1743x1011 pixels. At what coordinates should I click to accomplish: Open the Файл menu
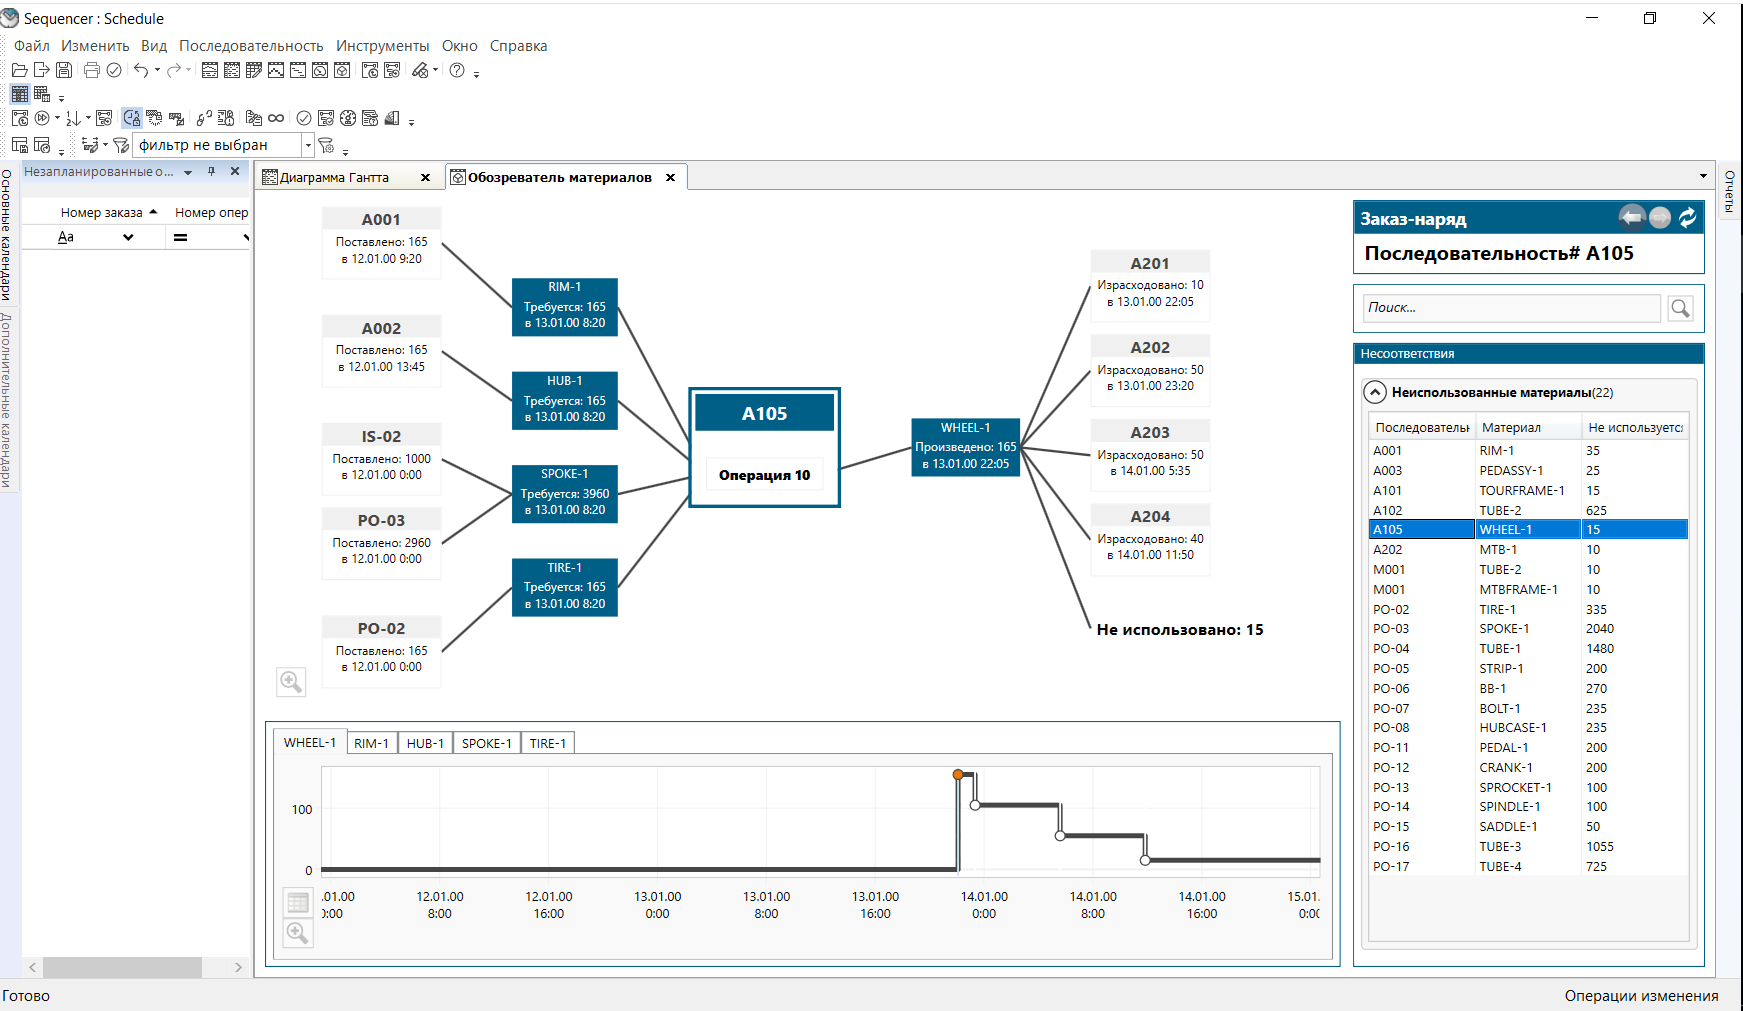[x=32, y=46]
